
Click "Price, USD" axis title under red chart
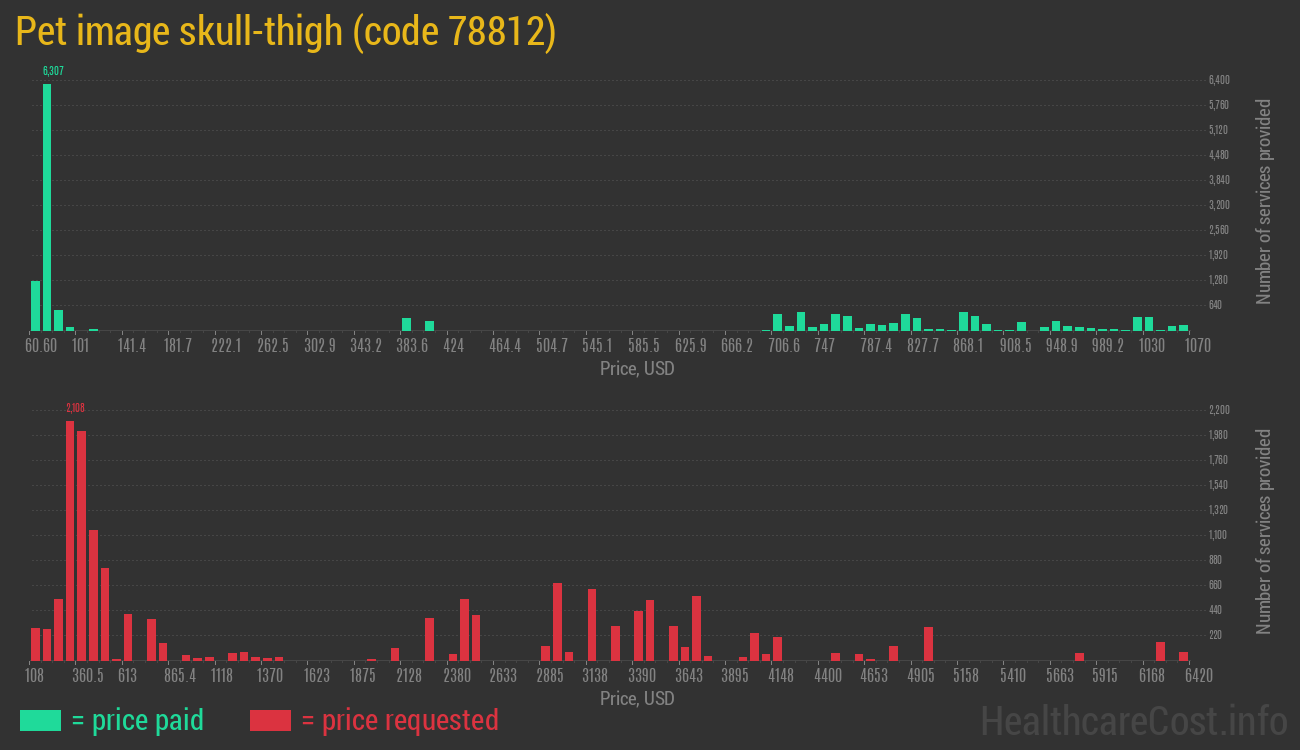[x=637, y=698]
